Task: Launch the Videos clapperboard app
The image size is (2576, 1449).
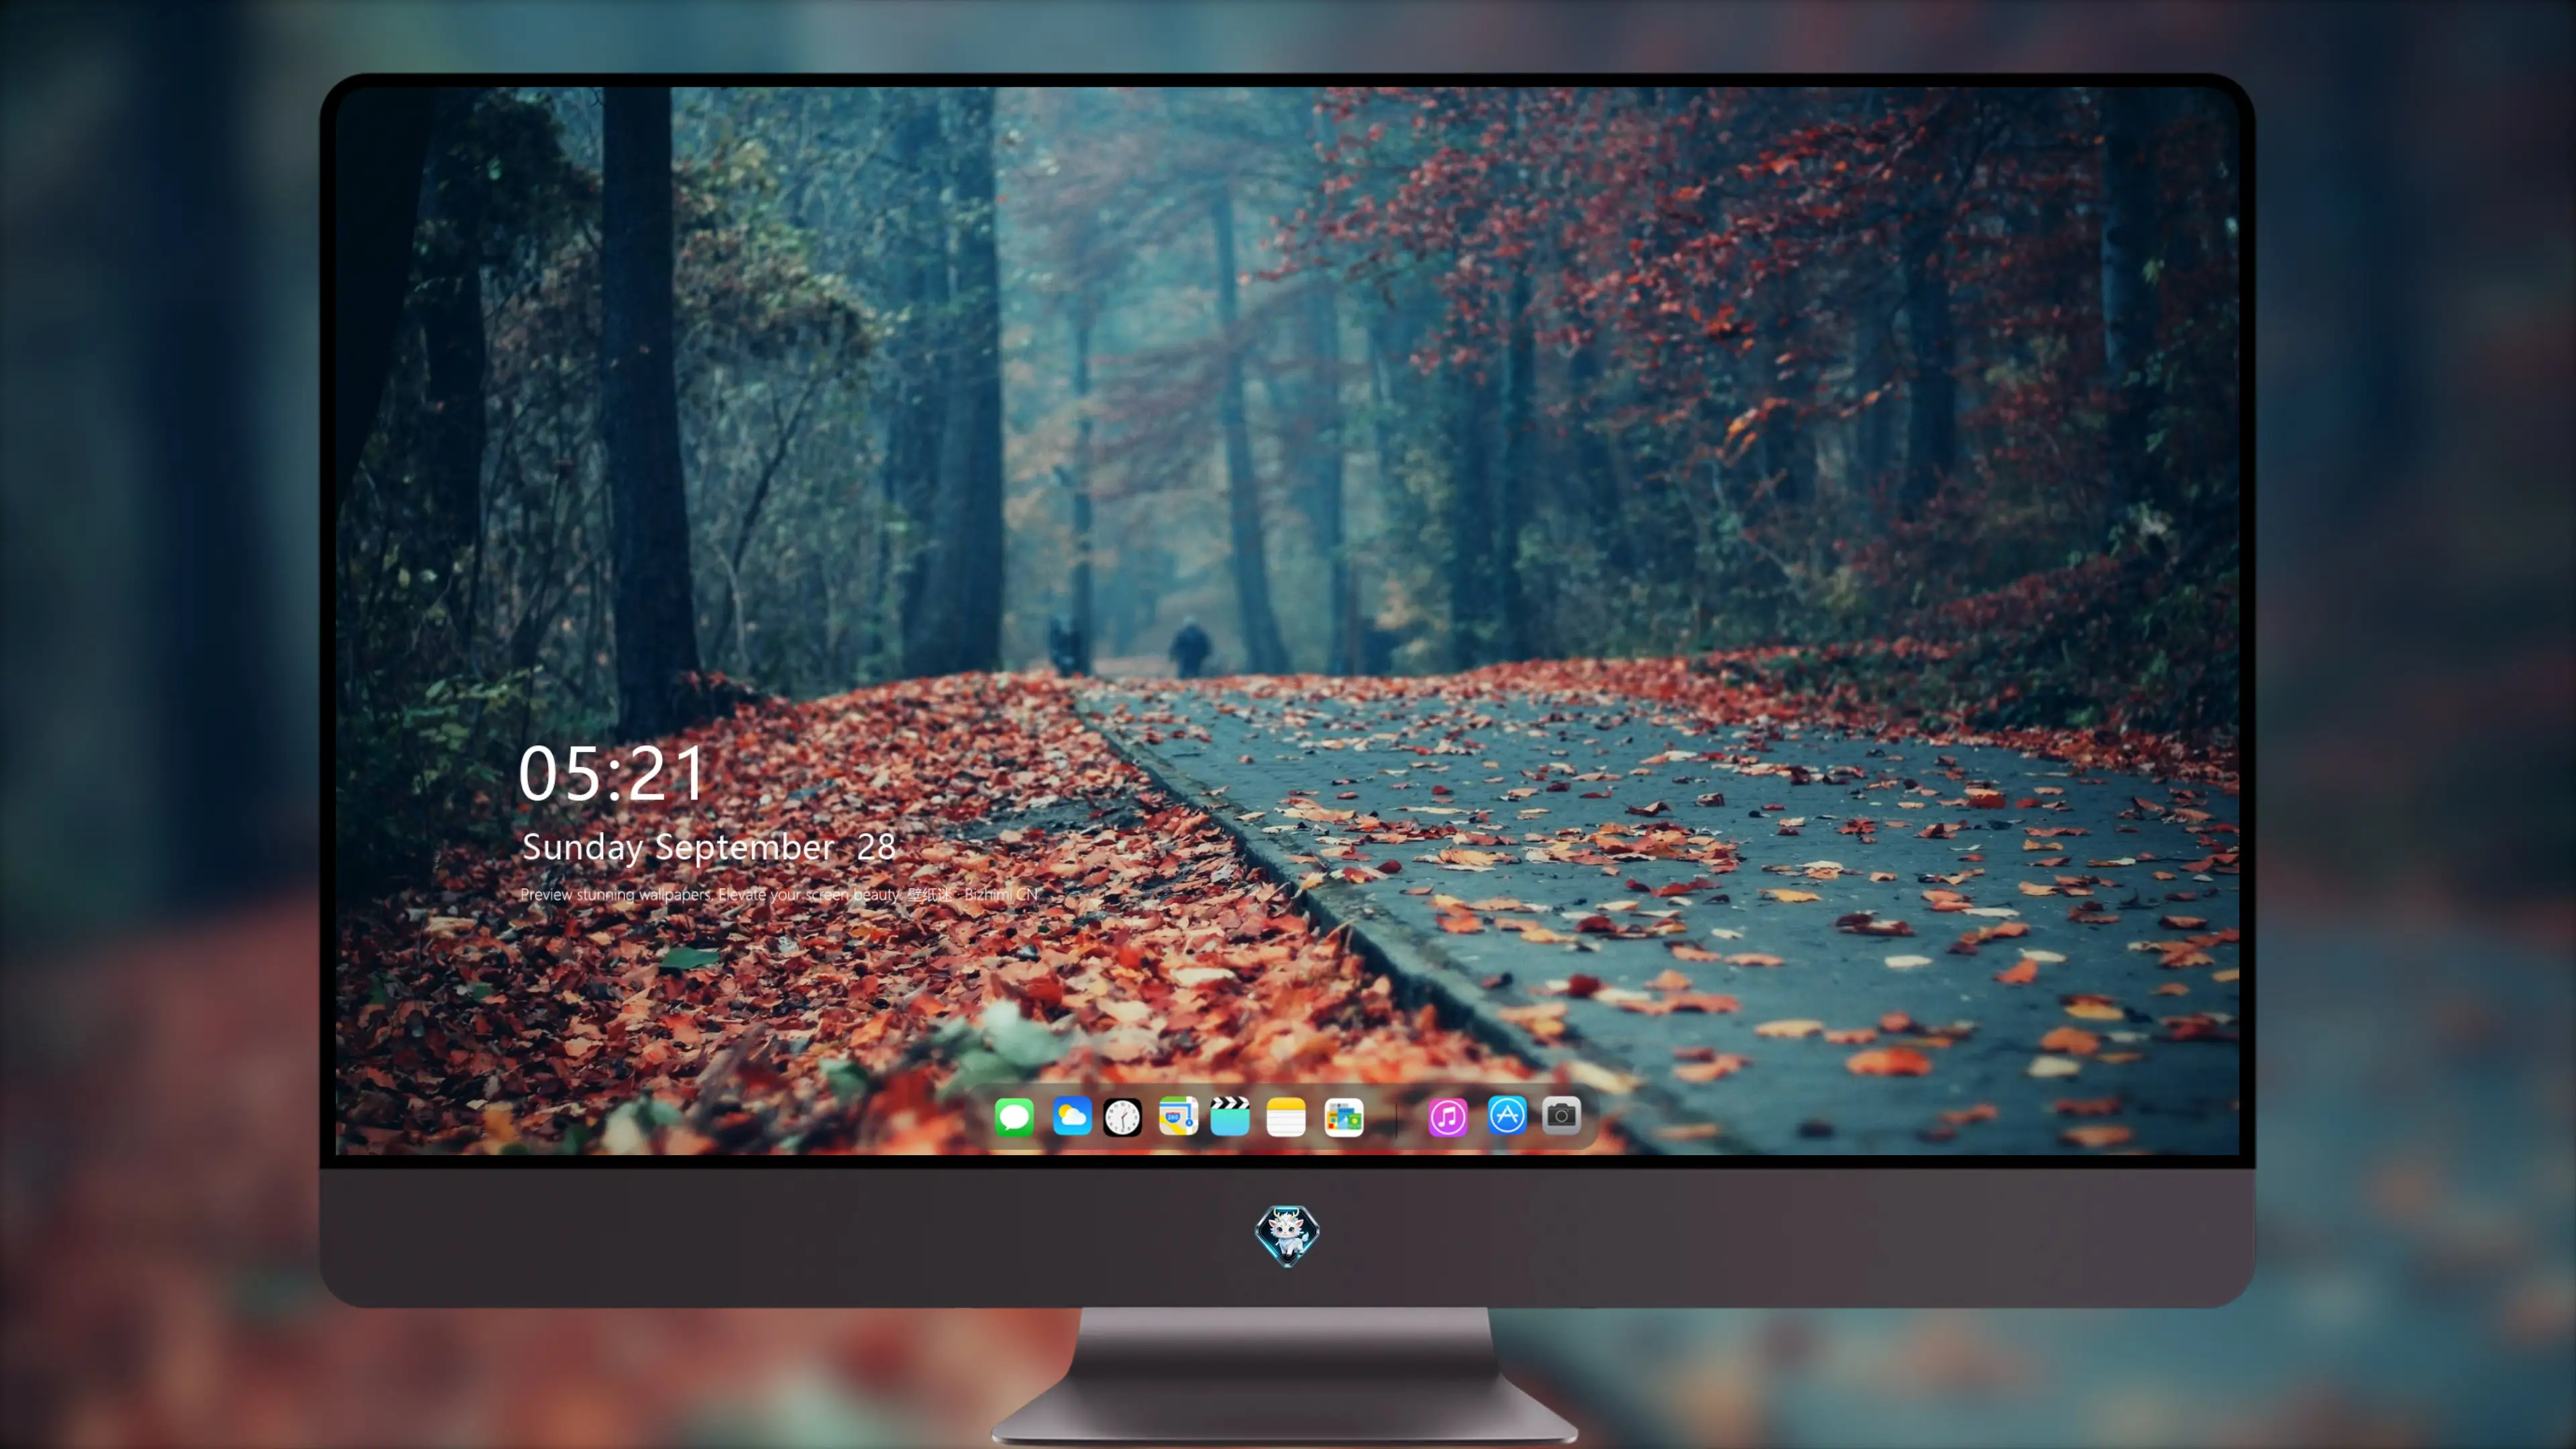Action: pos(1230,1116)
